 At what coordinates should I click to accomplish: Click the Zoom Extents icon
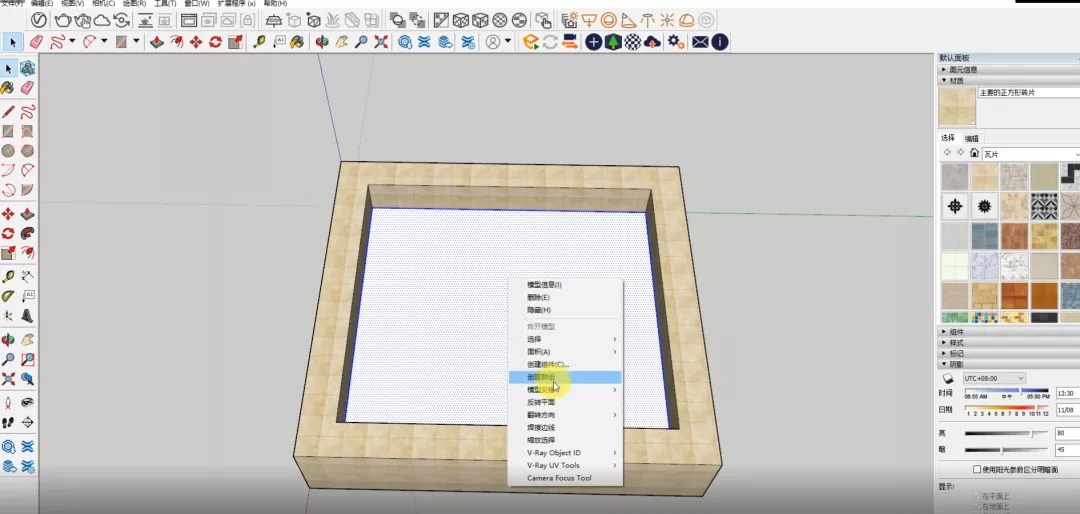[x=381, y=42]
